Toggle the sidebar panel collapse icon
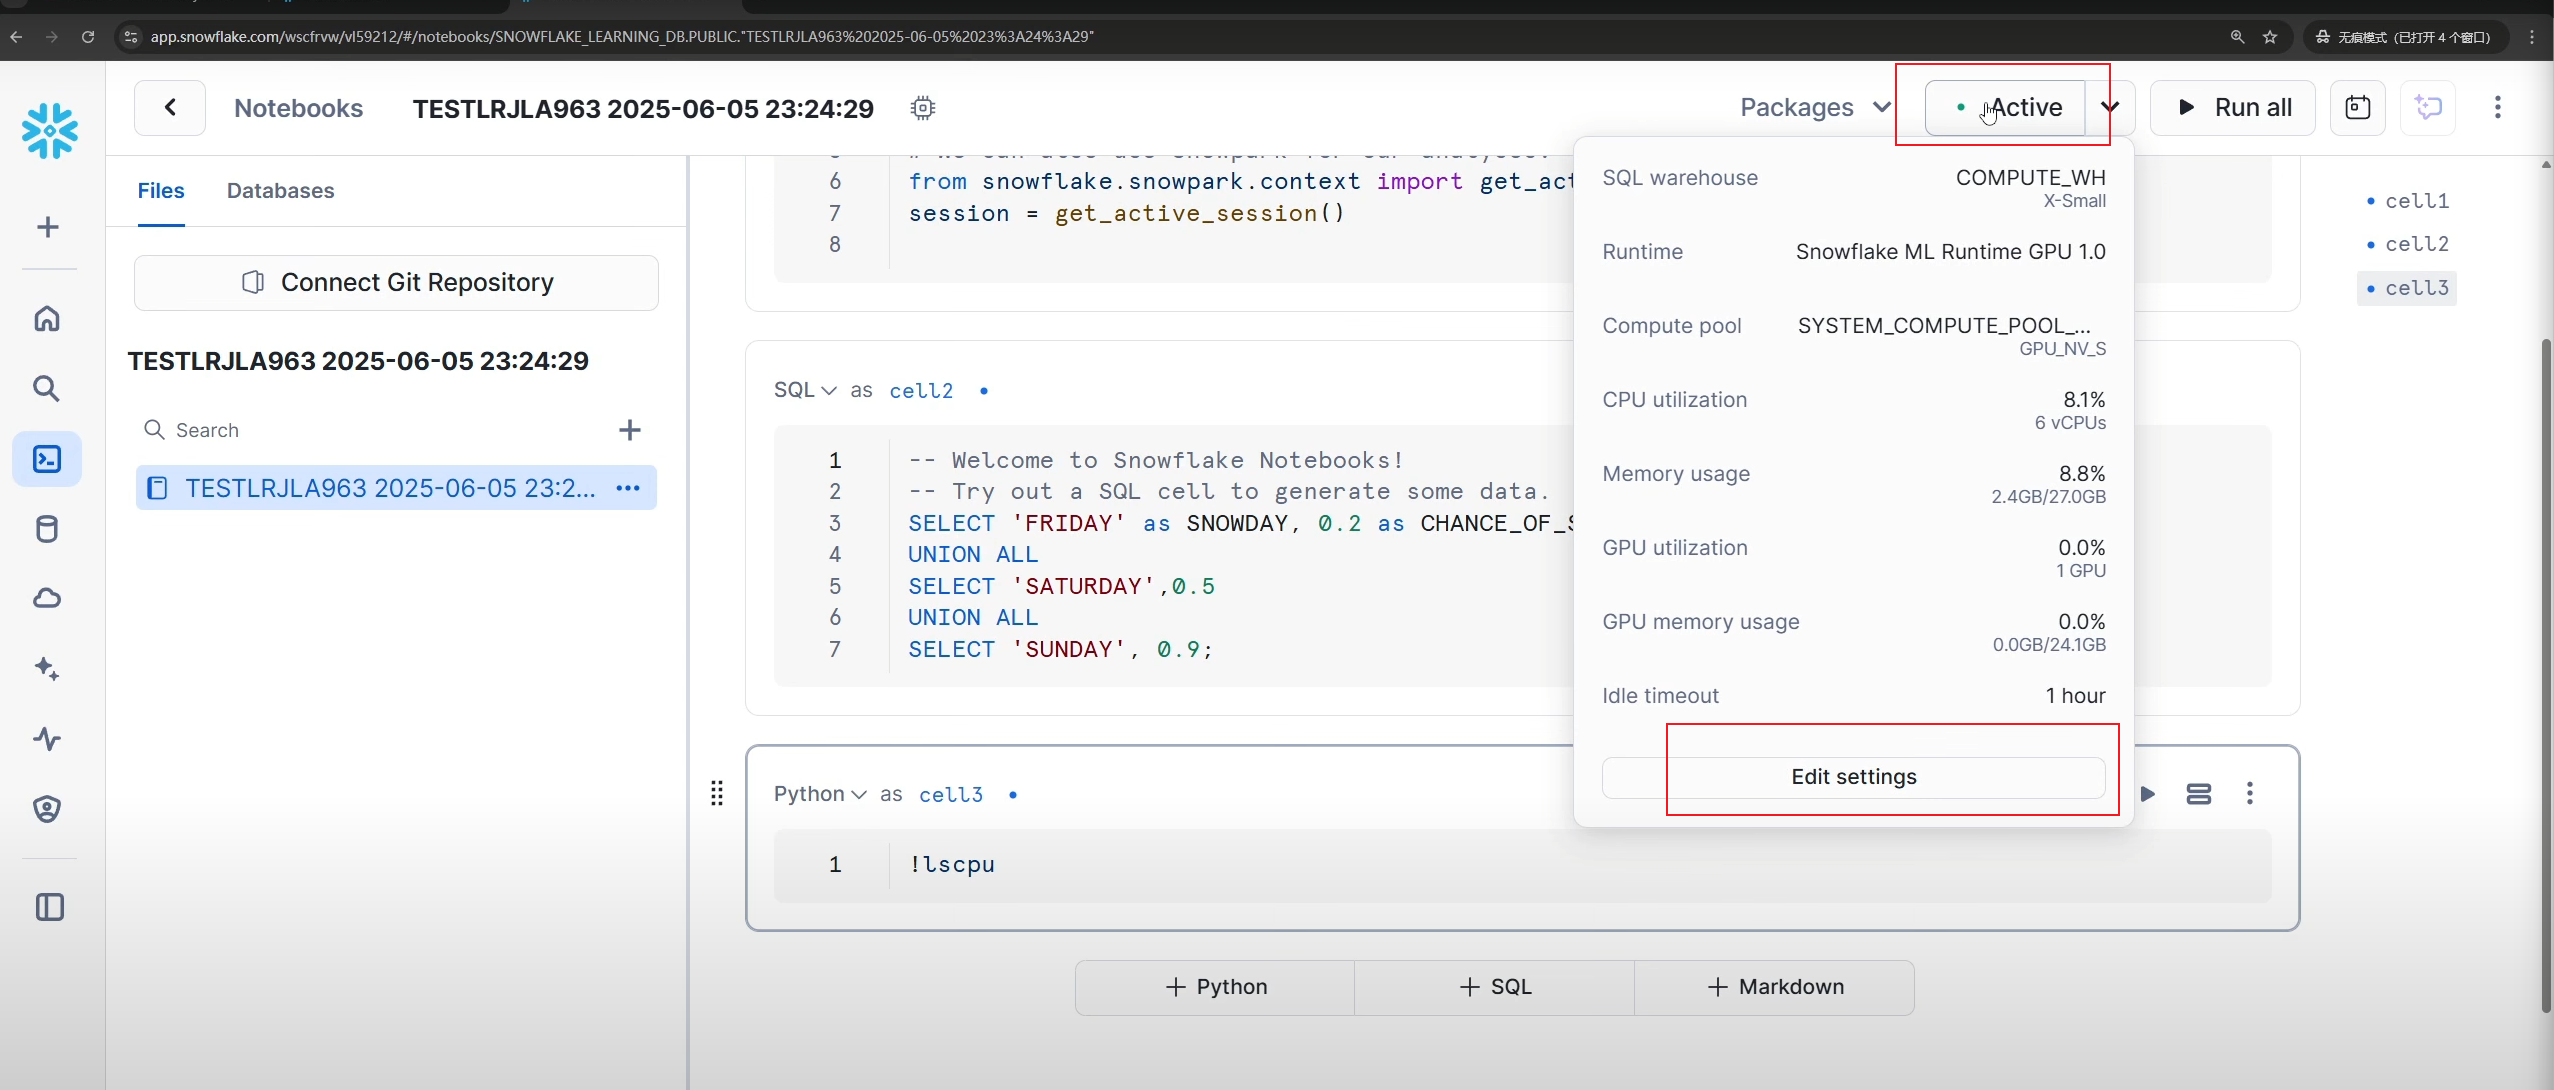The image size is (2554, 1090). [49, 907]
